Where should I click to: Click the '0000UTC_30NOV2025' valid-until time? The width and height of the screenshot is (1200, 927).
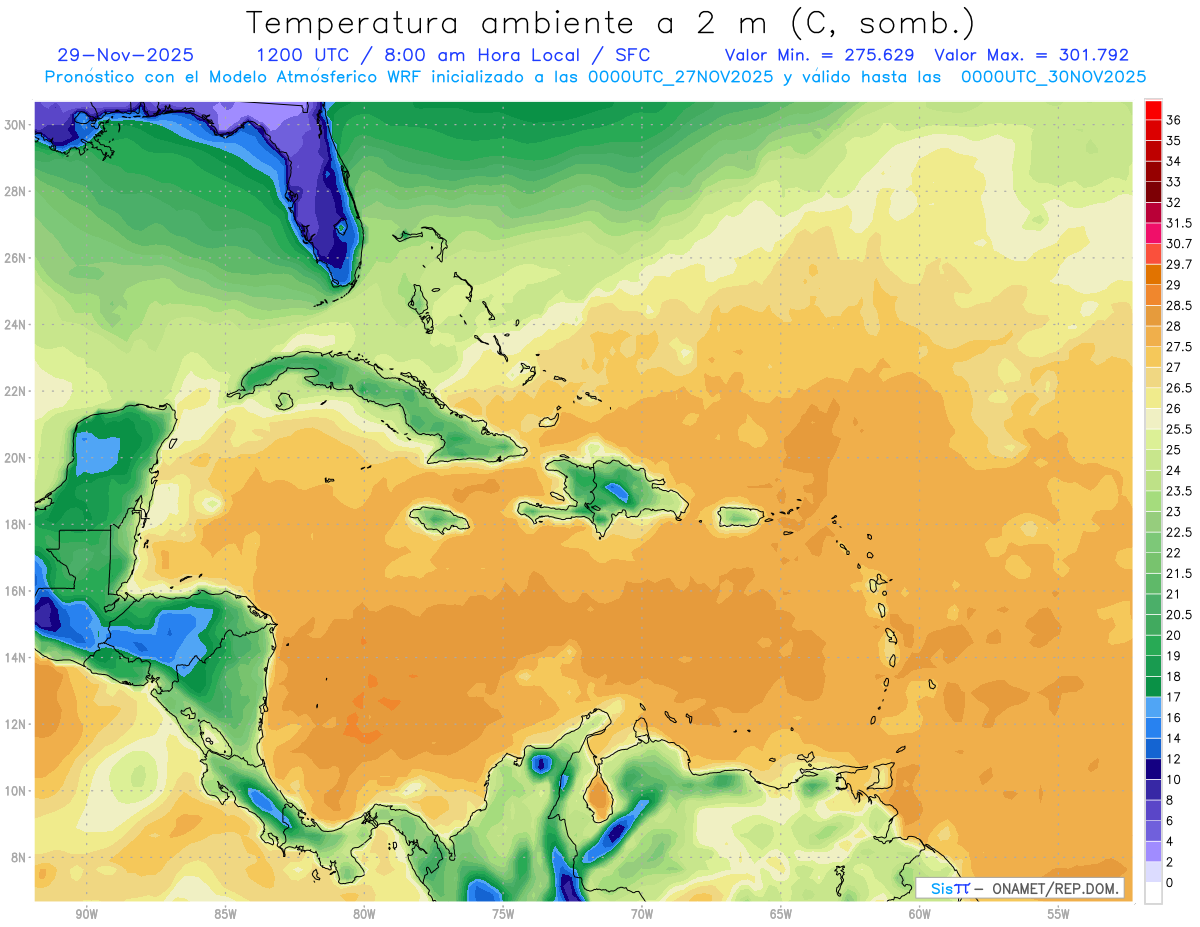[1054, 76]
